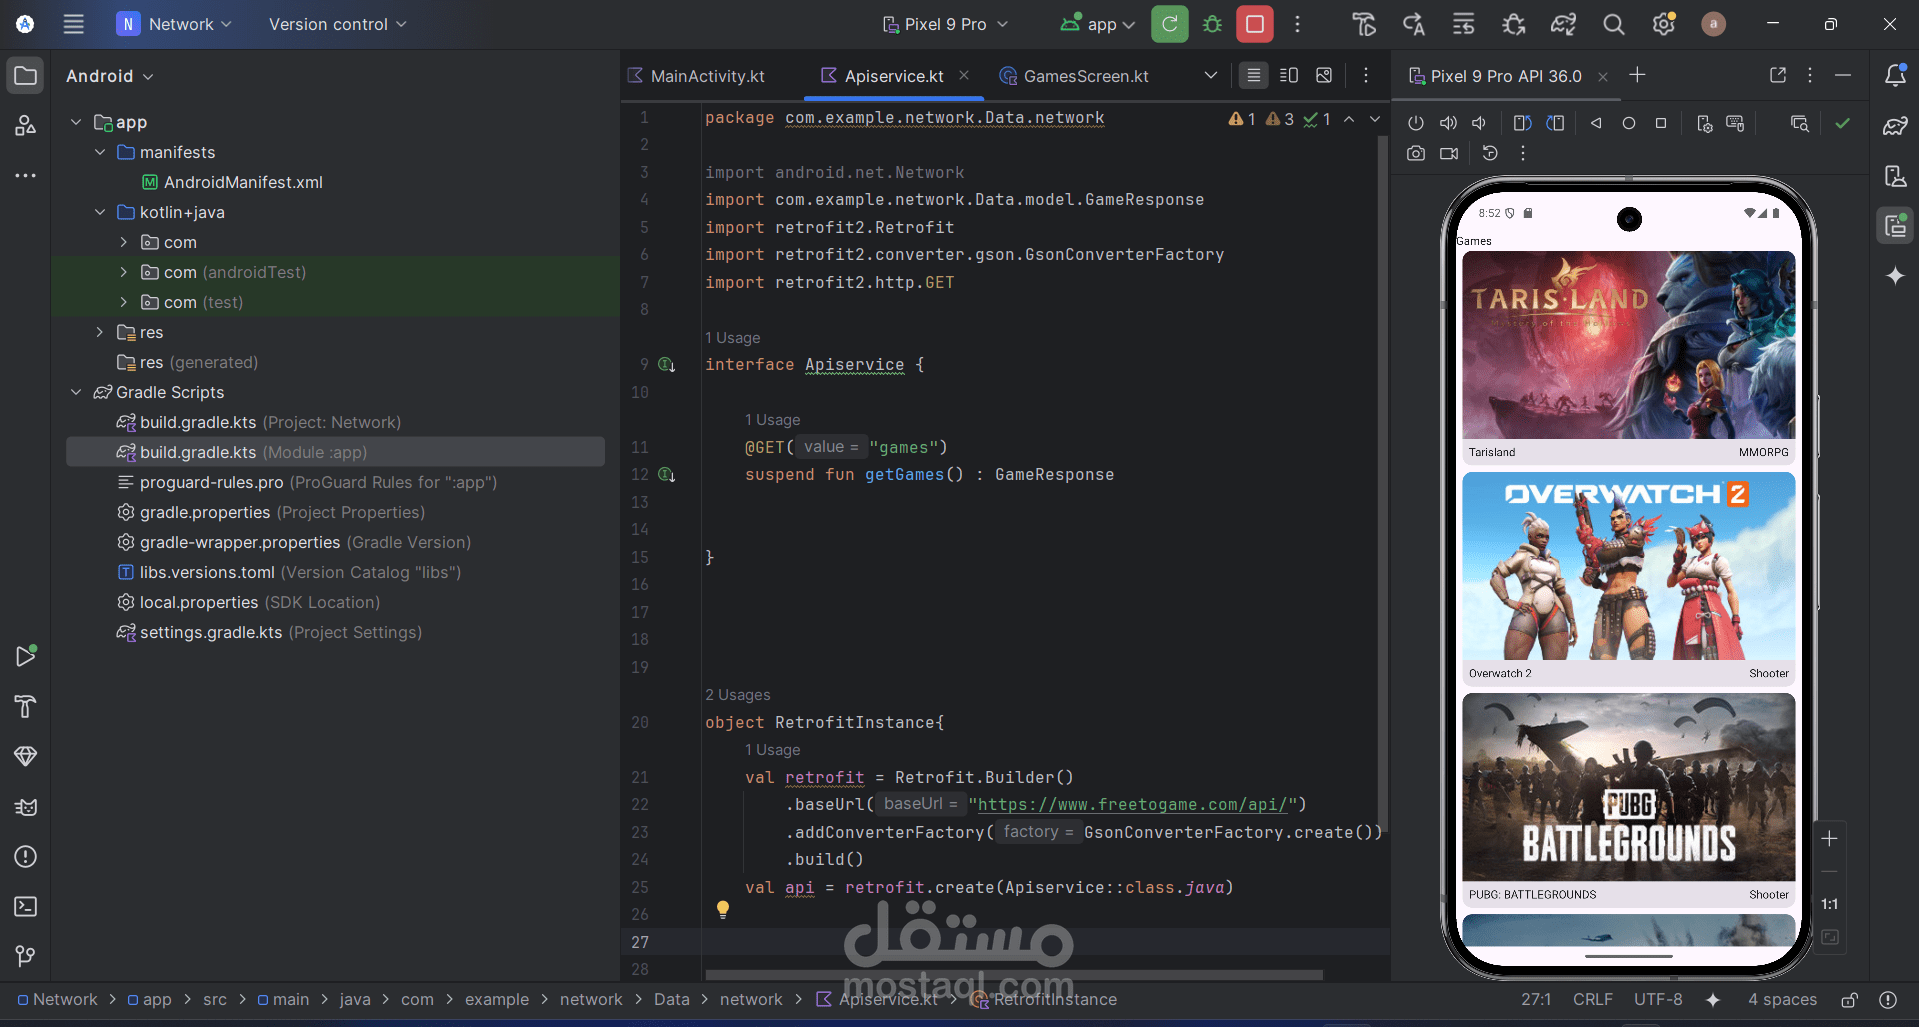The width and height of the screenshot is (1919, 1027).
Task: Click the RetrofitInstance breadcrumb
Action: click(1044, 999)
